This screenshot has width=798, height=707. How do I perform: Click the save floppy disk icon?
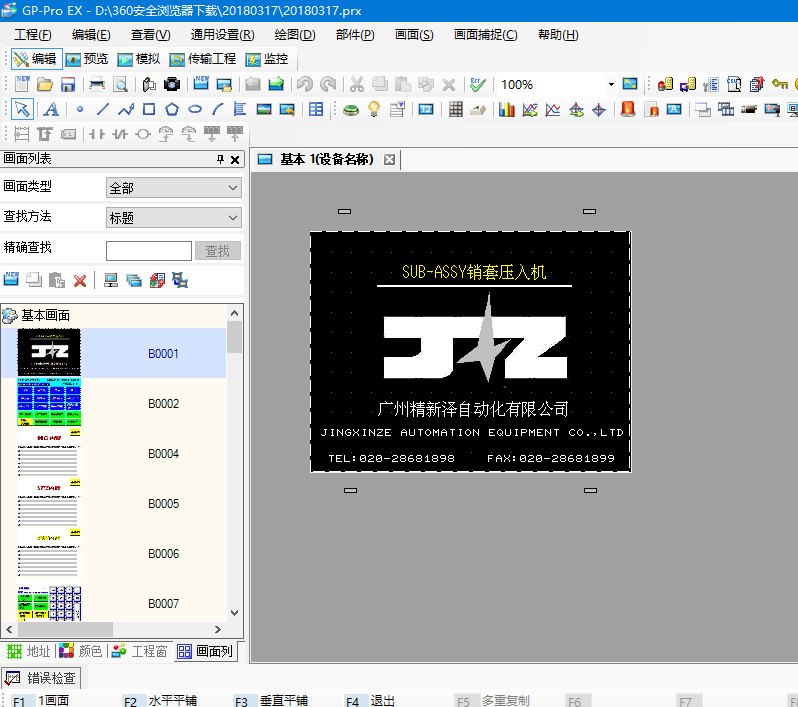(x=68, y=85)
